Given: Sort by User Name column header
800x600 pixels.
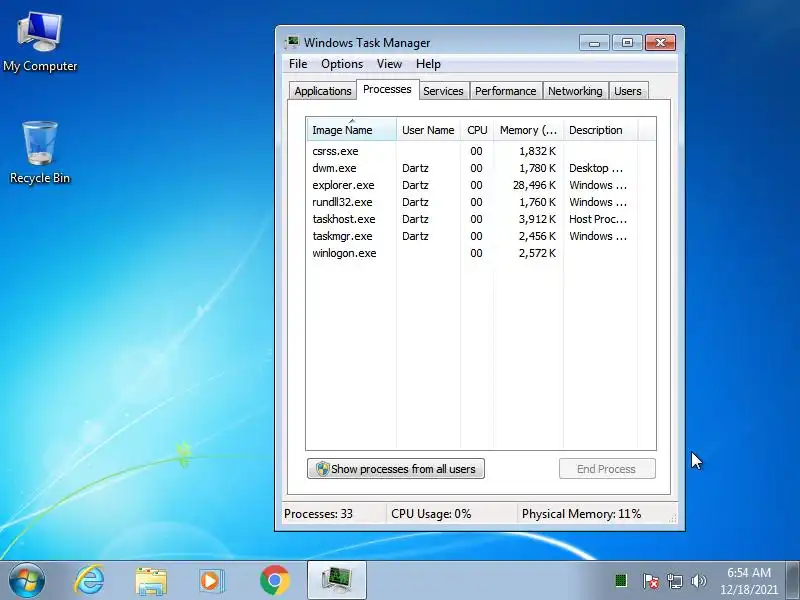Looking at the screenshot, I should tap(428, 130).
